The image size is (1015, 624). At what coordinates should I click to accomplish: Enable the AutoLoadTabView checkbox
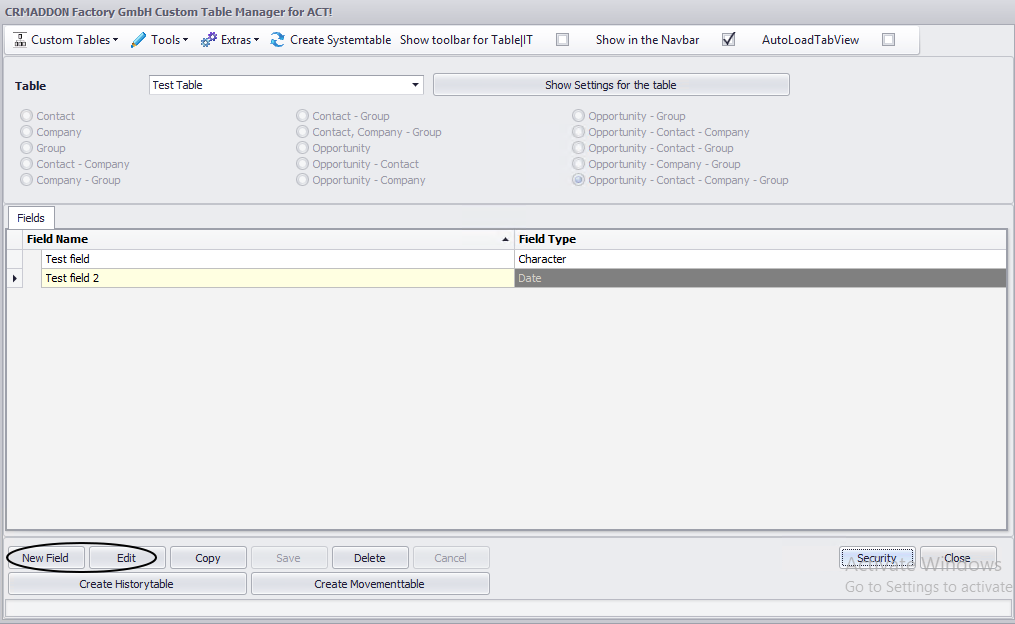coord(889,39)
